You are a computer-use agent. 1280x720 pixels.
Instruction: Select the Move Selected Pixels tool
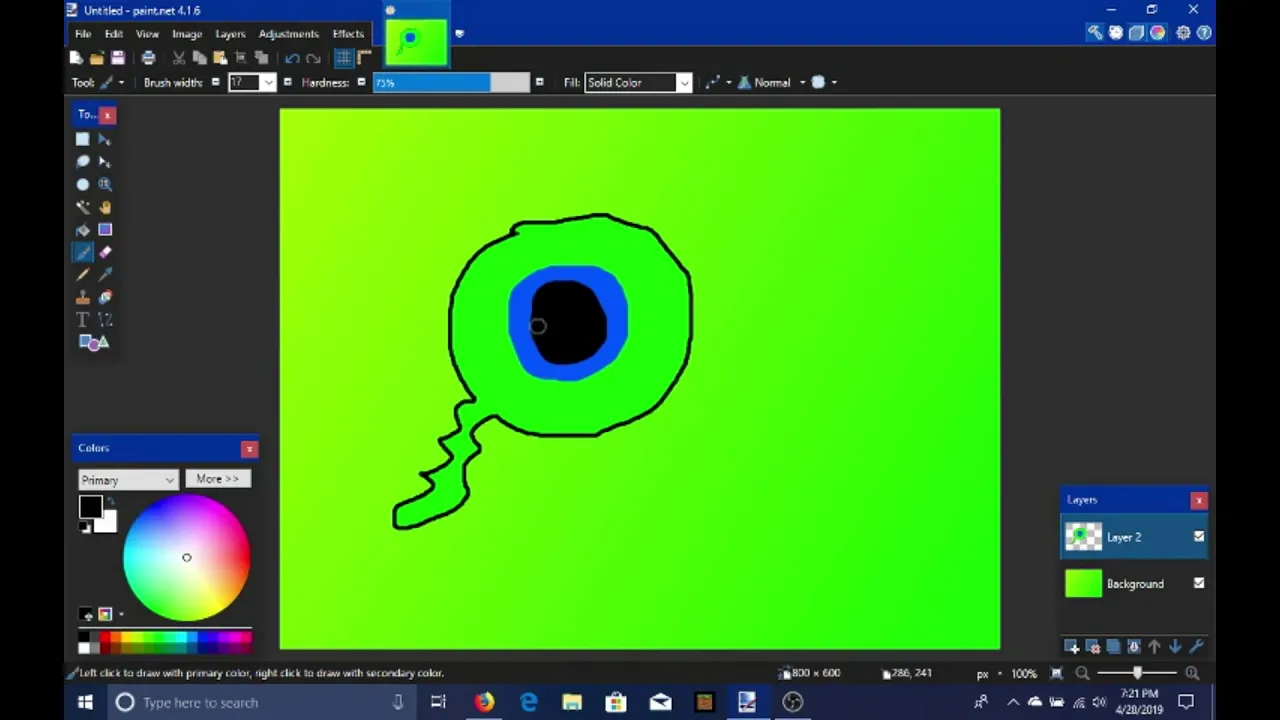pos(105,140)
